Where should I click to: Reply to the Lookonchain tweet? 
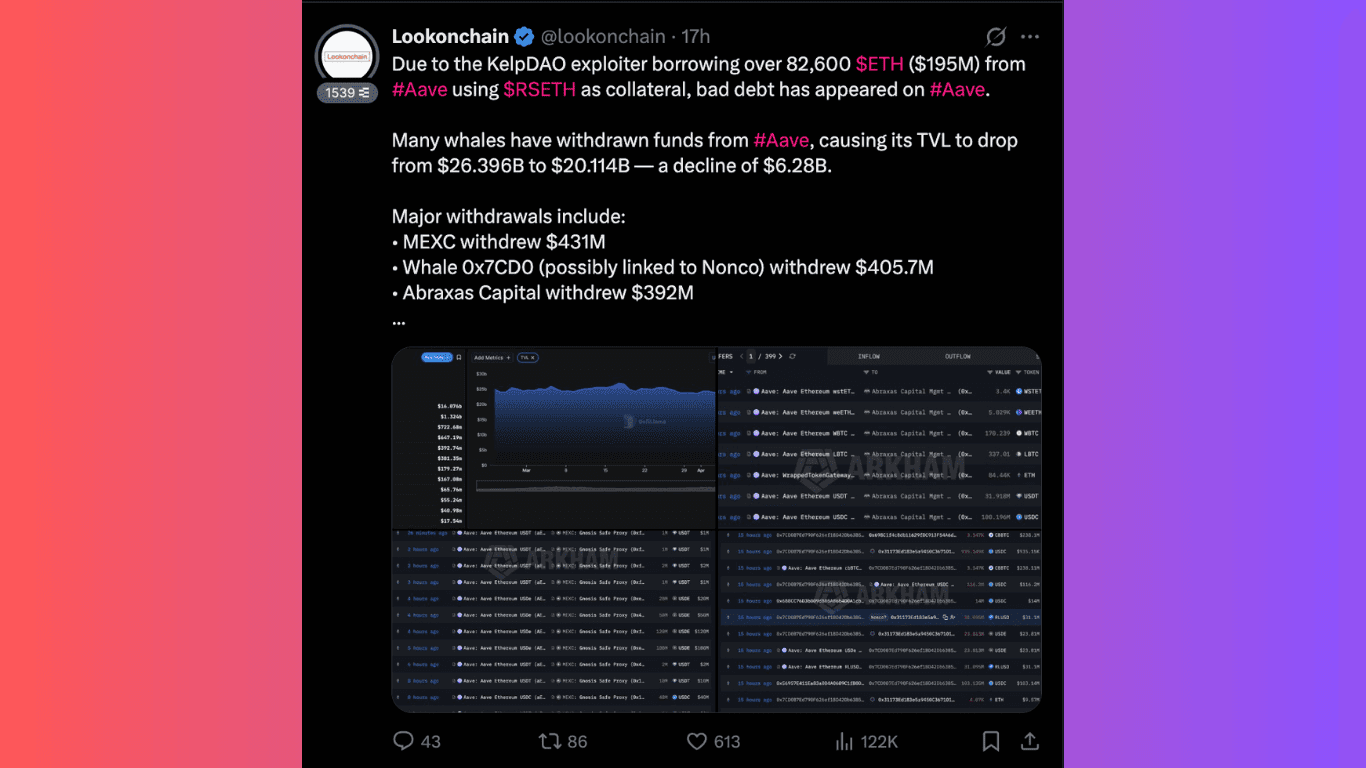coord(404,741)
